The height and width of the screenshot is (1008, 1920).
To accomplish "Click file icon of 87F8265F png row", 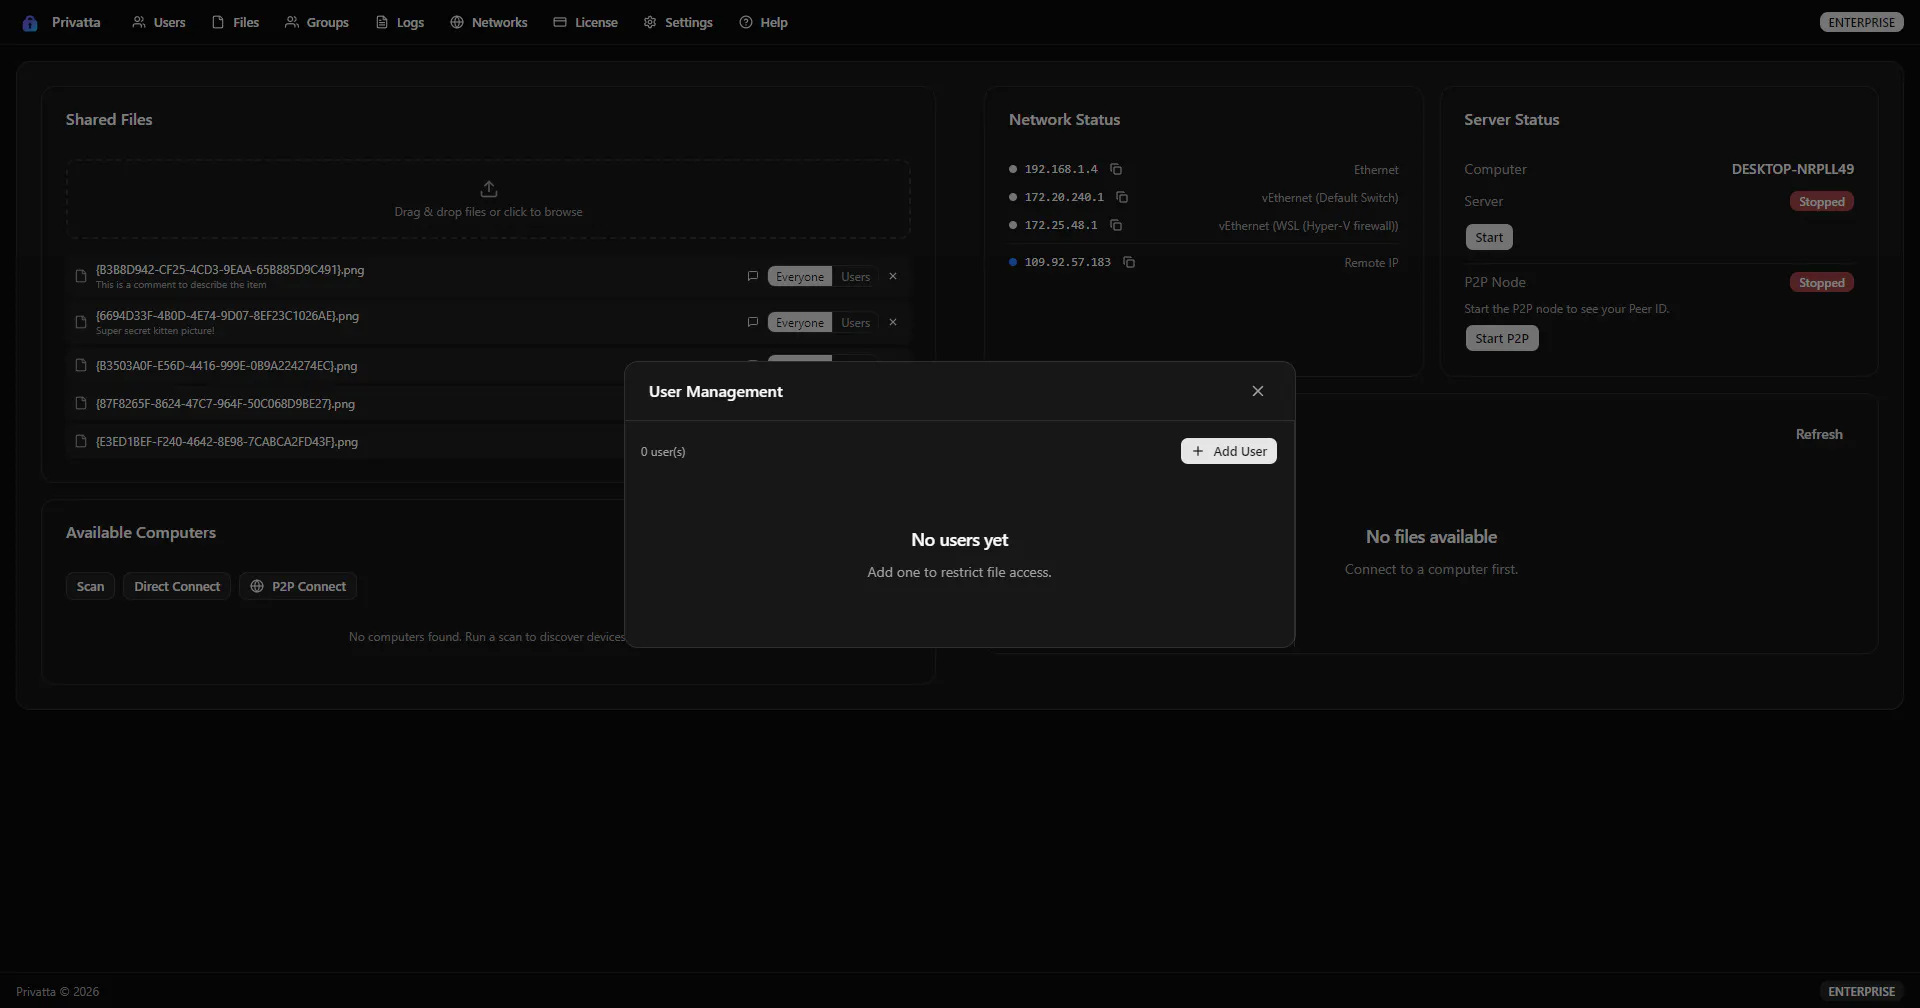I will [81, 403].
